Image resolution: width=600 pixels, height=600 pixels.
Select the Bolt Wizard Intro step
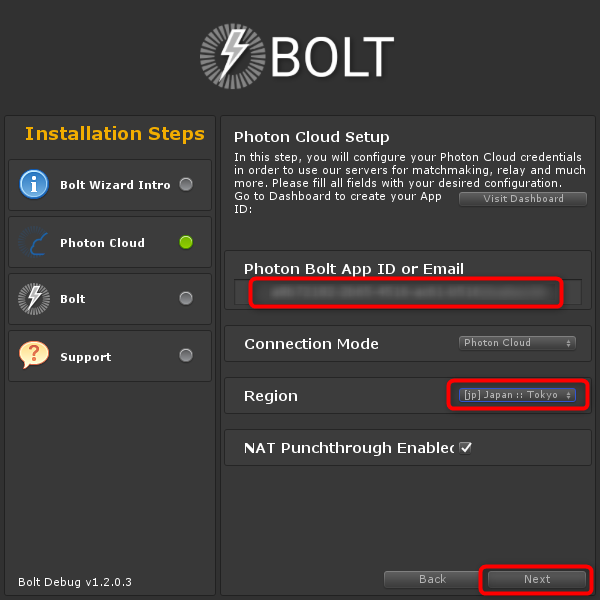[110, 185]
